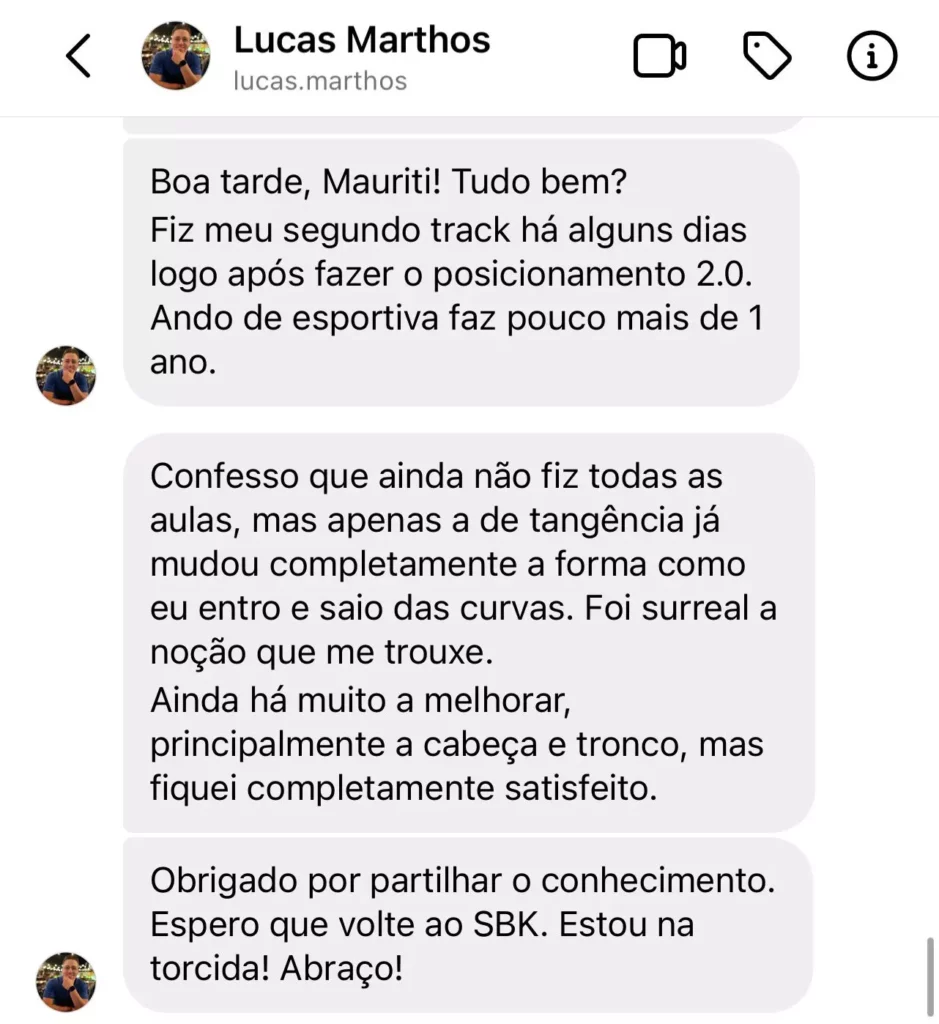Open the label tag icon
The image size is (939, 1024).
[x=767, y=56]
